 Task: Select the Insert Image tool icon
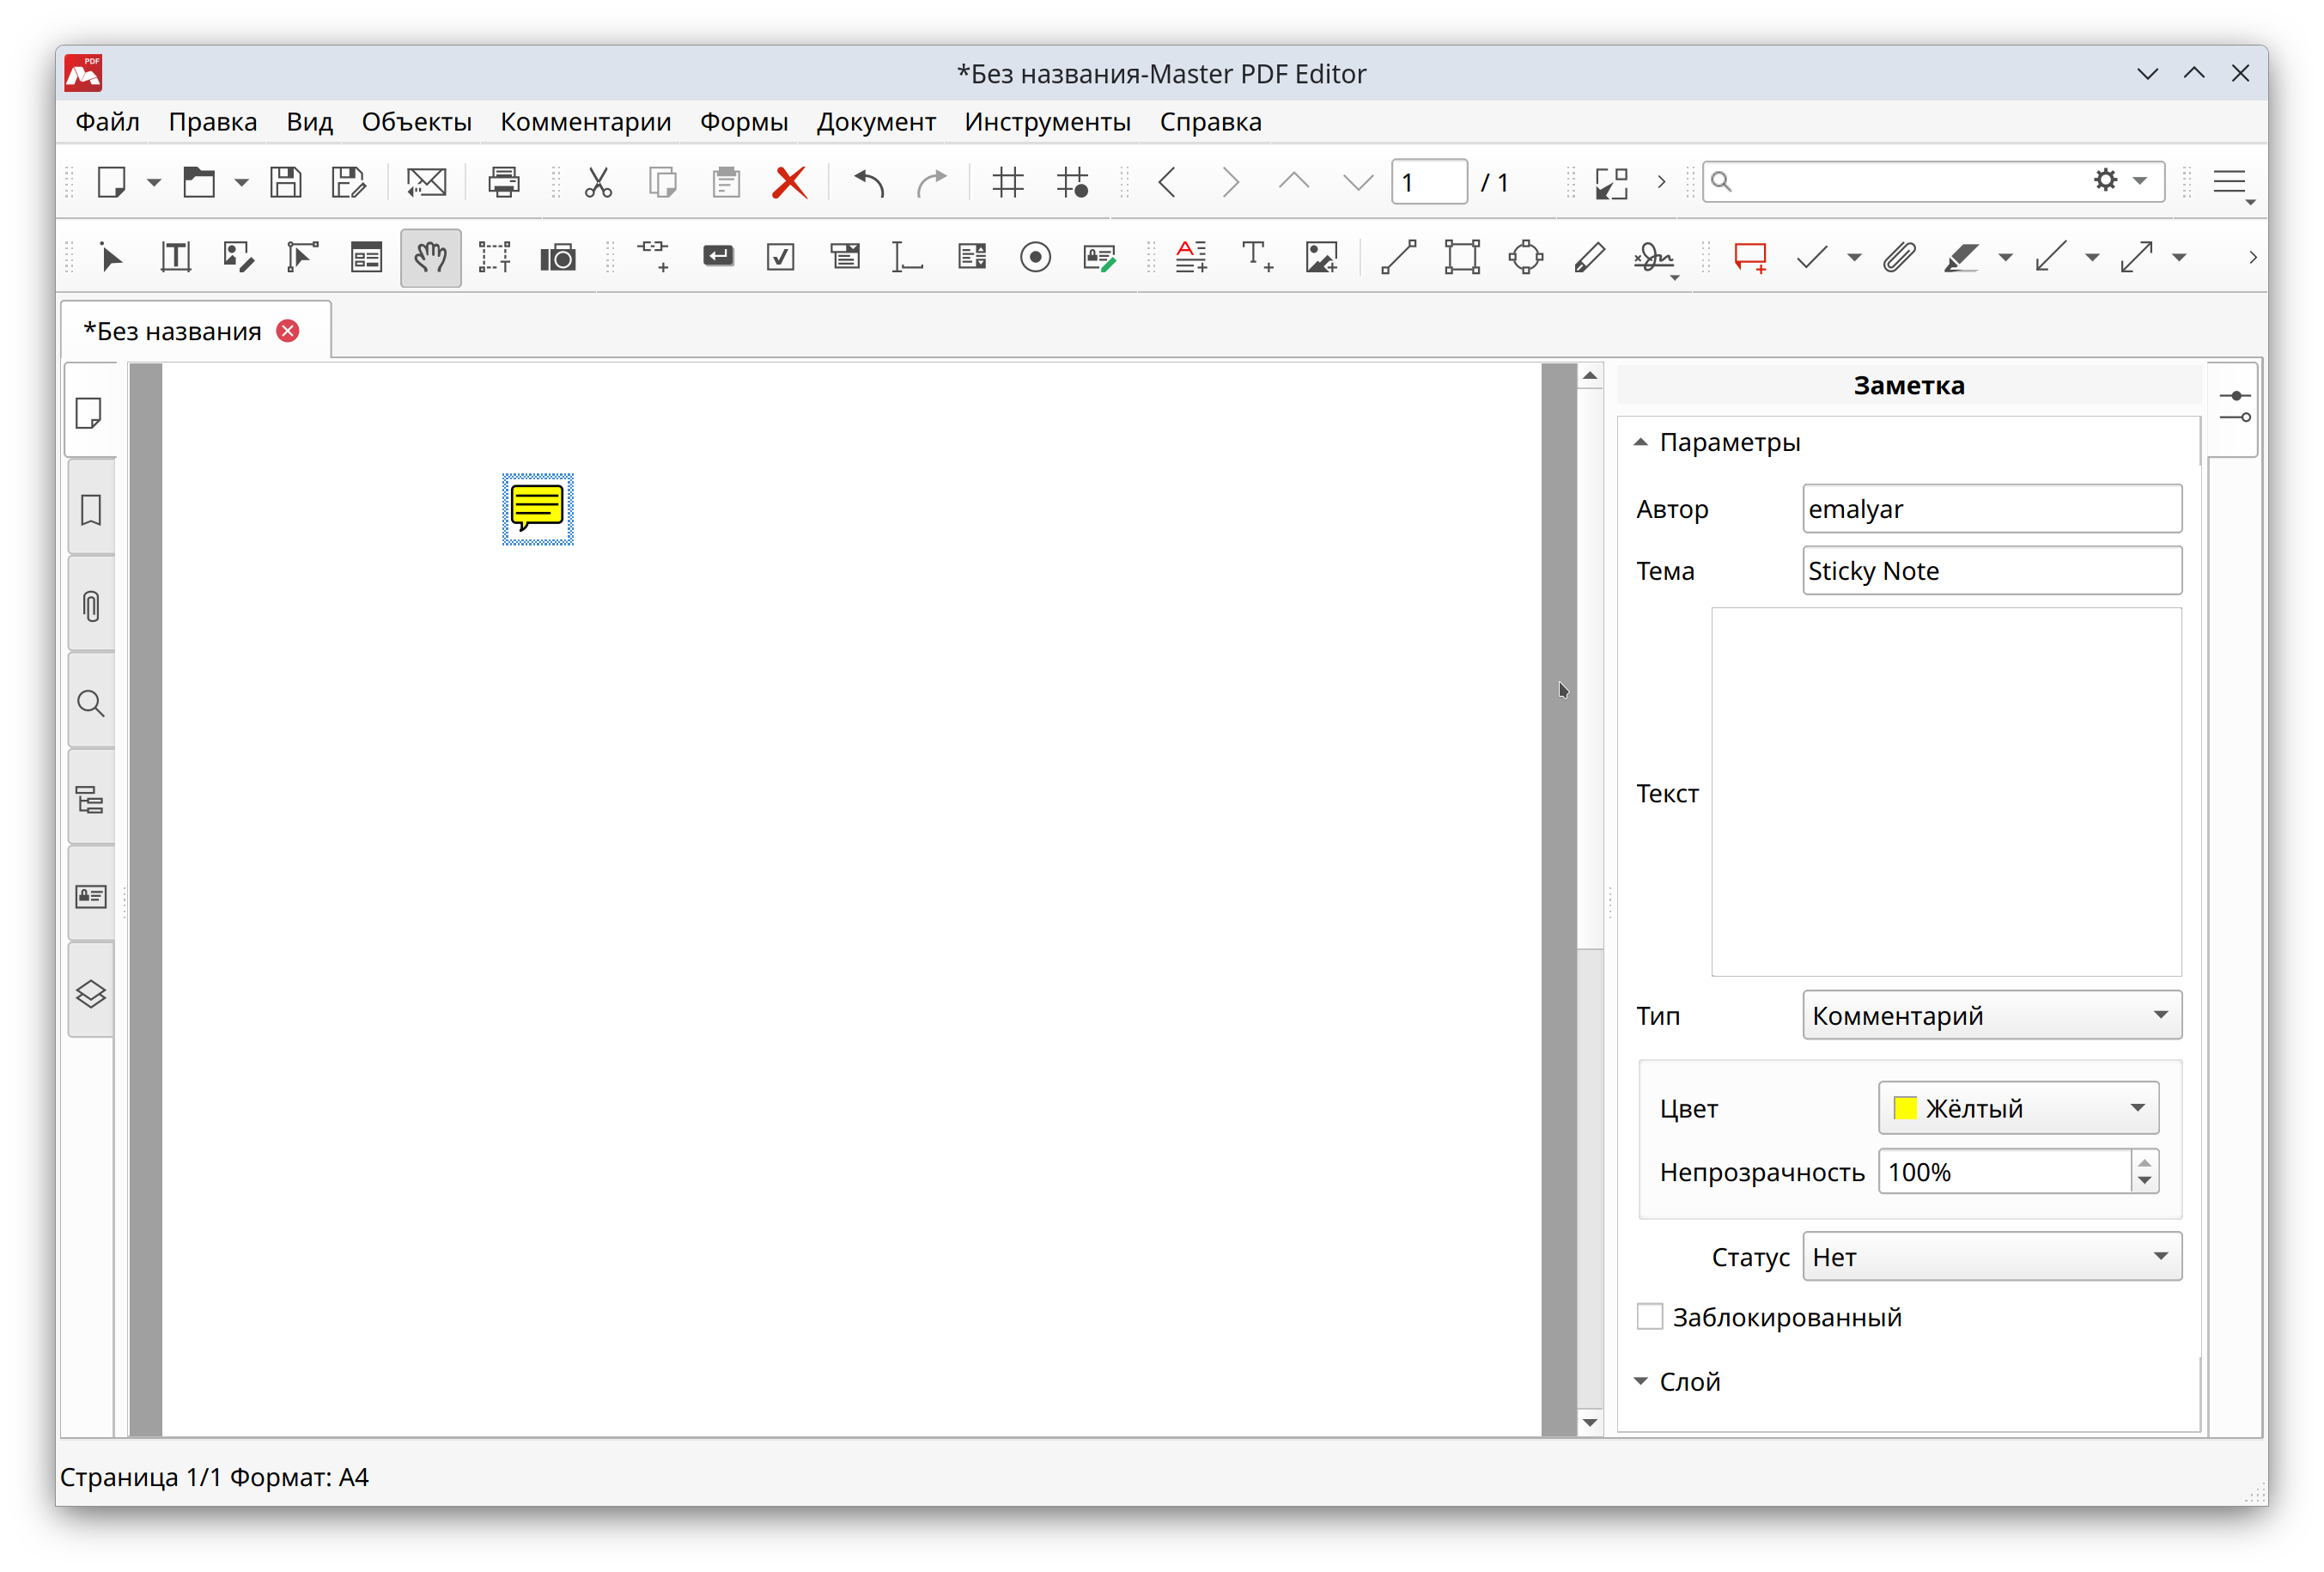(1321, 258)
